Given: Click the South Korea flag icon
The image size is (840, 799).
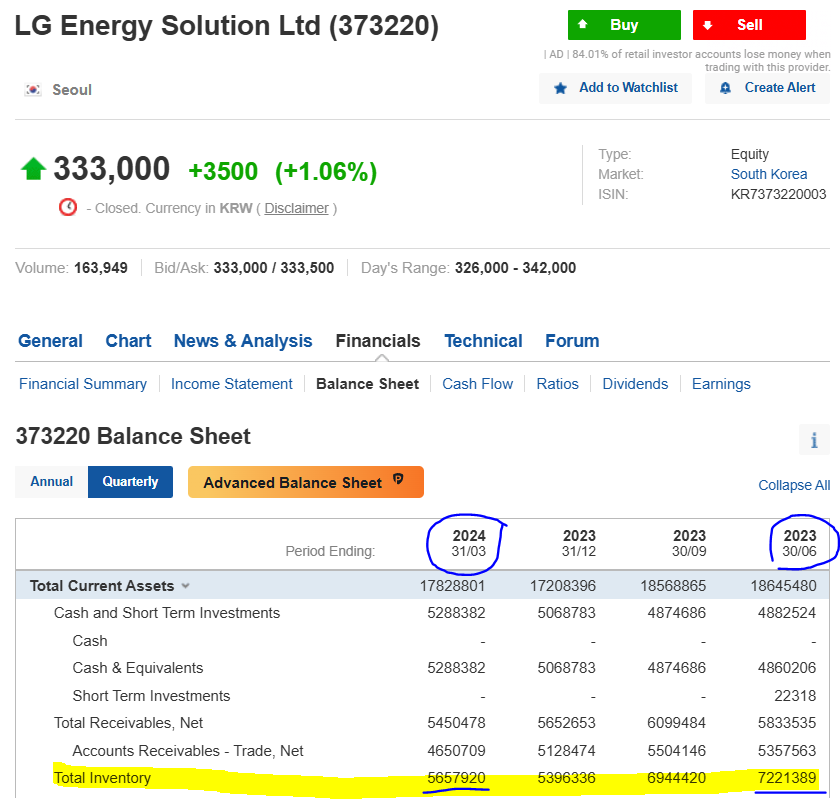Looking at the screenshot, I should [33, 89].
